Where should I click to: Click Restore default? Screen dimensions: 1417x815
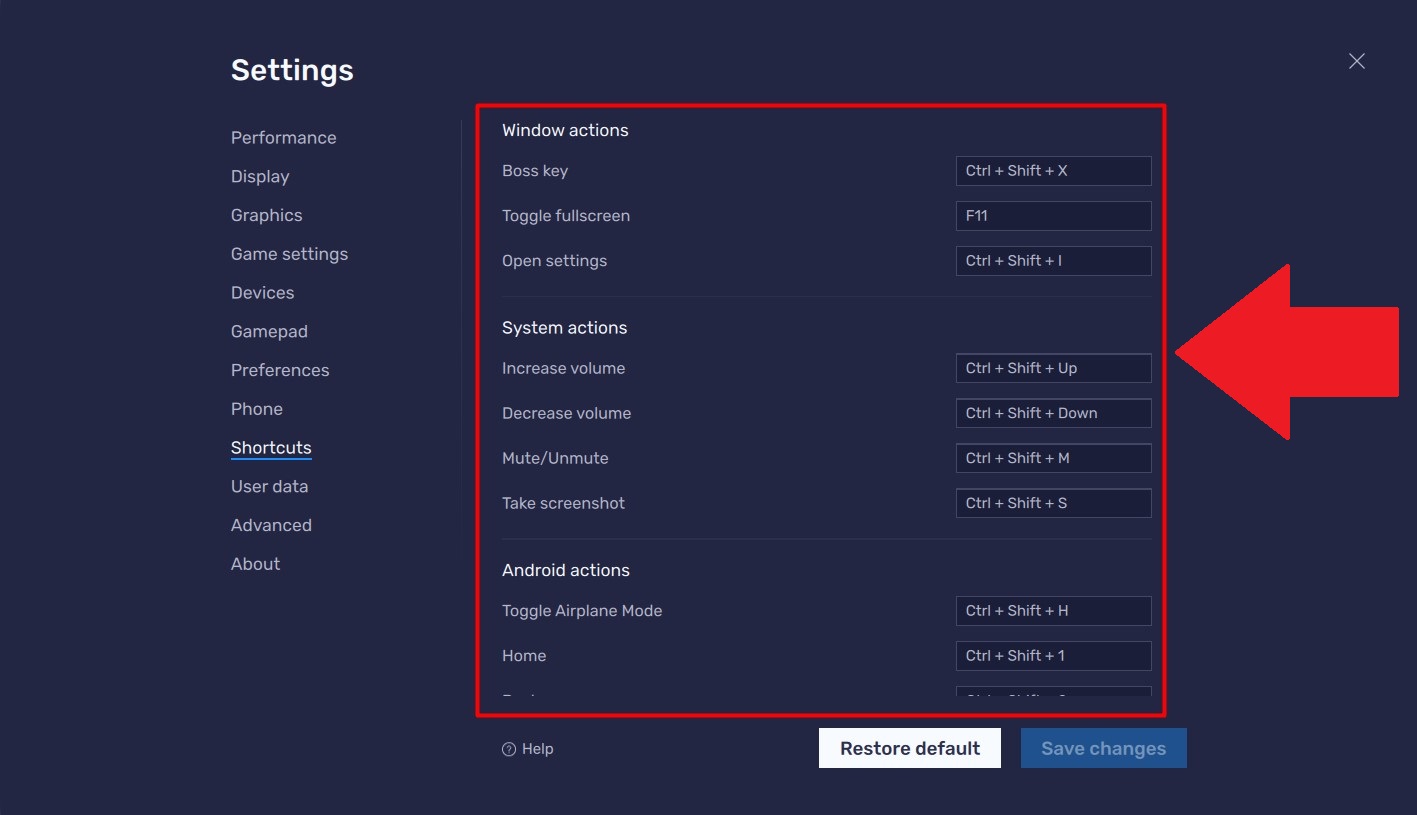coord(909,747)
